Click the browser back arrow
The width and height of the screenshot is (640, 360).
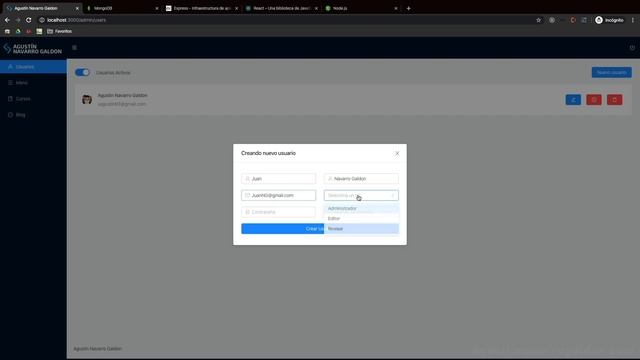(x=7, y=20)
